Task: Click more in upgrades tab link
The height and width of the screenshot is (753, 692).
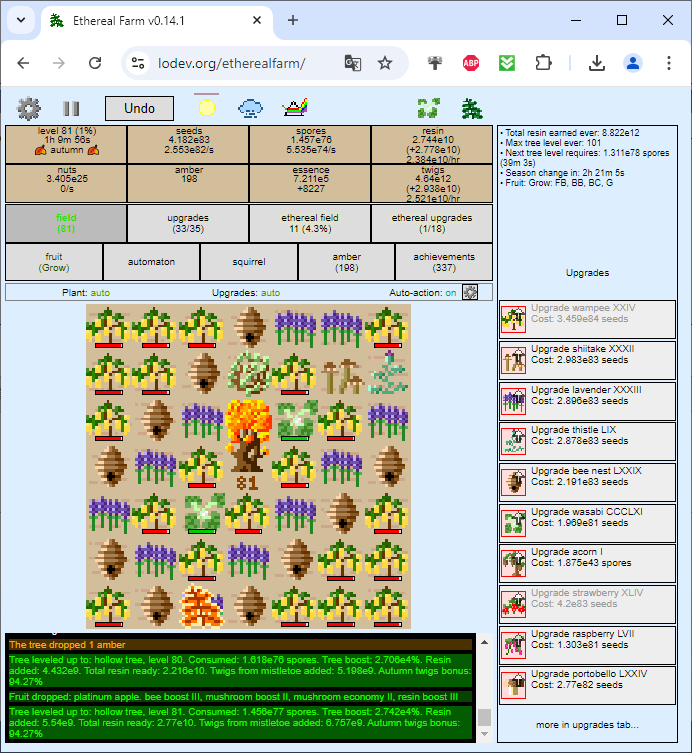Action: pos(587,725)
